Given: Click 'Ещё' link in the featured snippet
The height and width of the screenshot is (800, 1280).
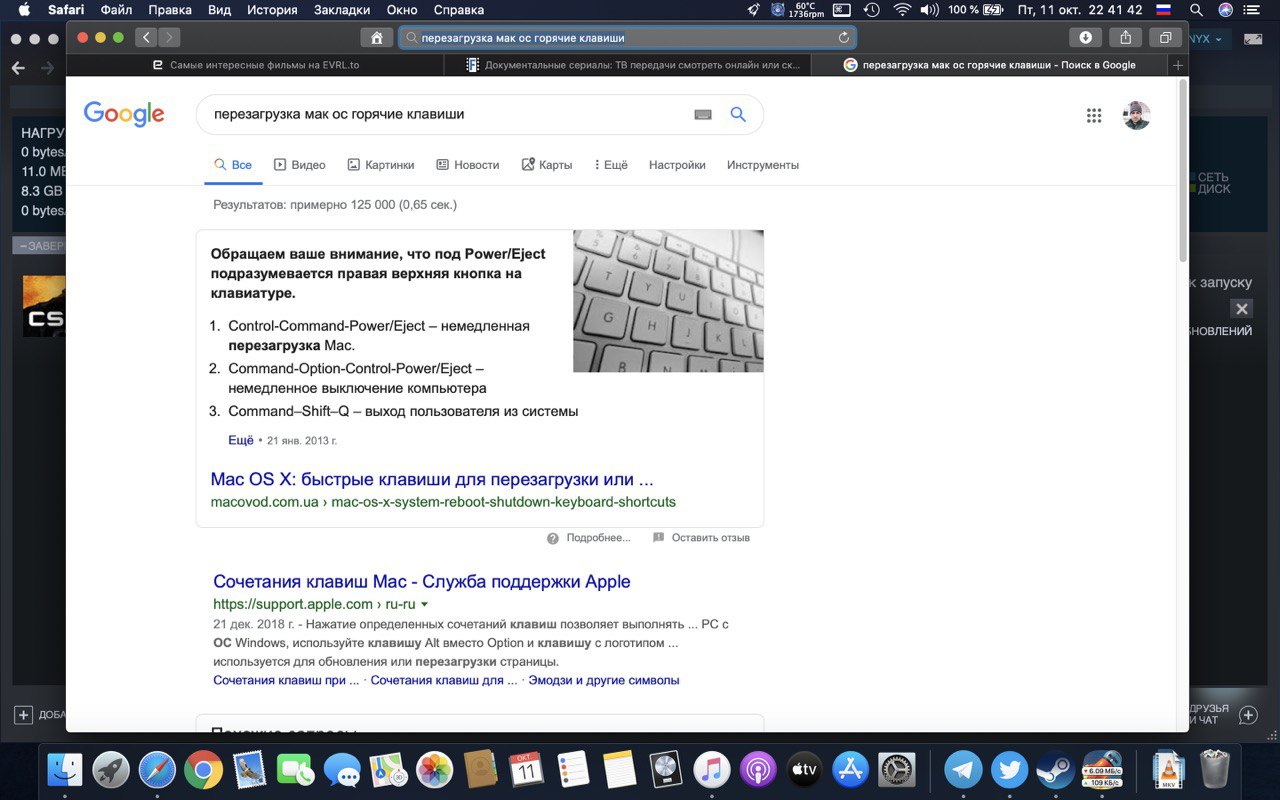Looking at the screenshot, I should coord(241,440).
